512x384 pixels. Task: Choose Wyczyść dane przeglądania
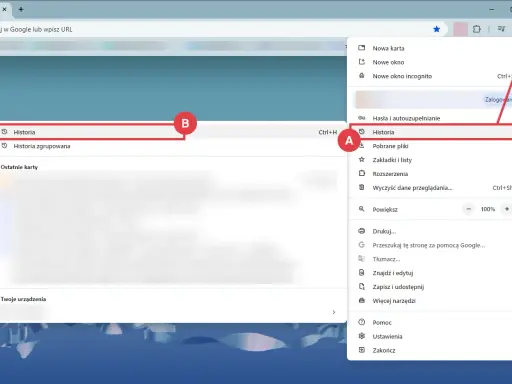pos(430,188)
